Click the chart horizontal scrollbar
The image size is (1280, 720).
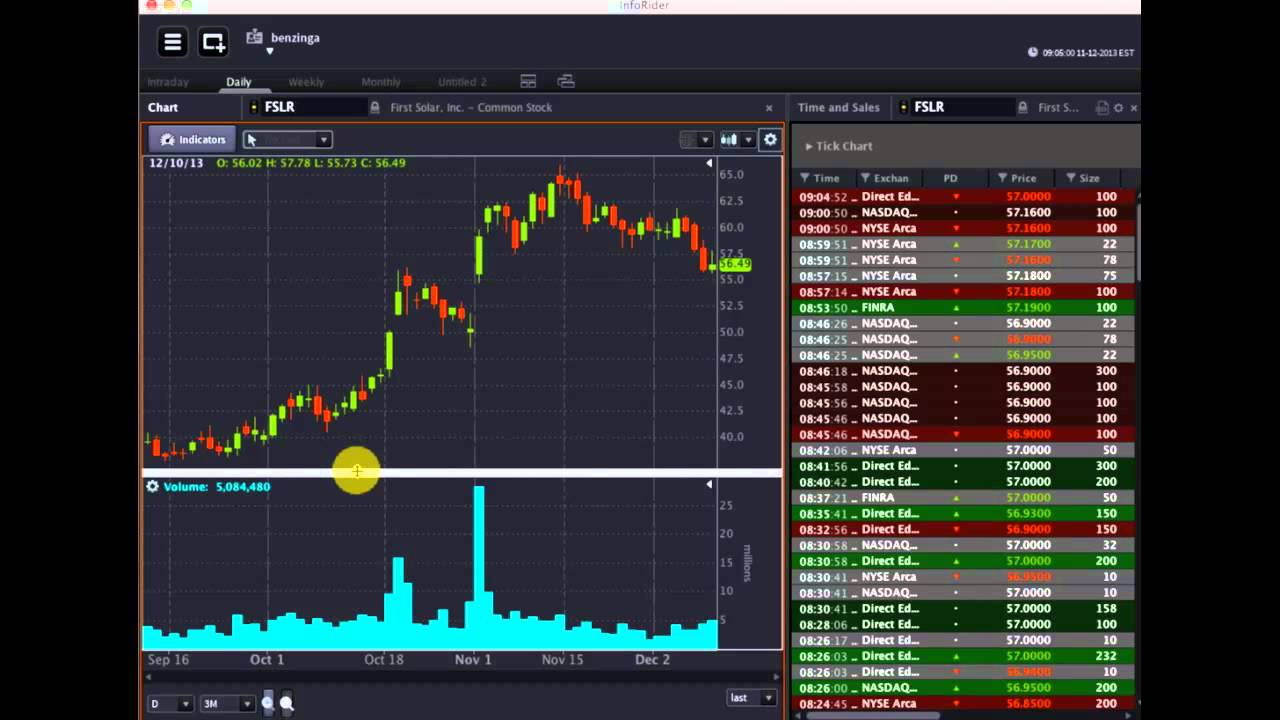pos(461,678)
